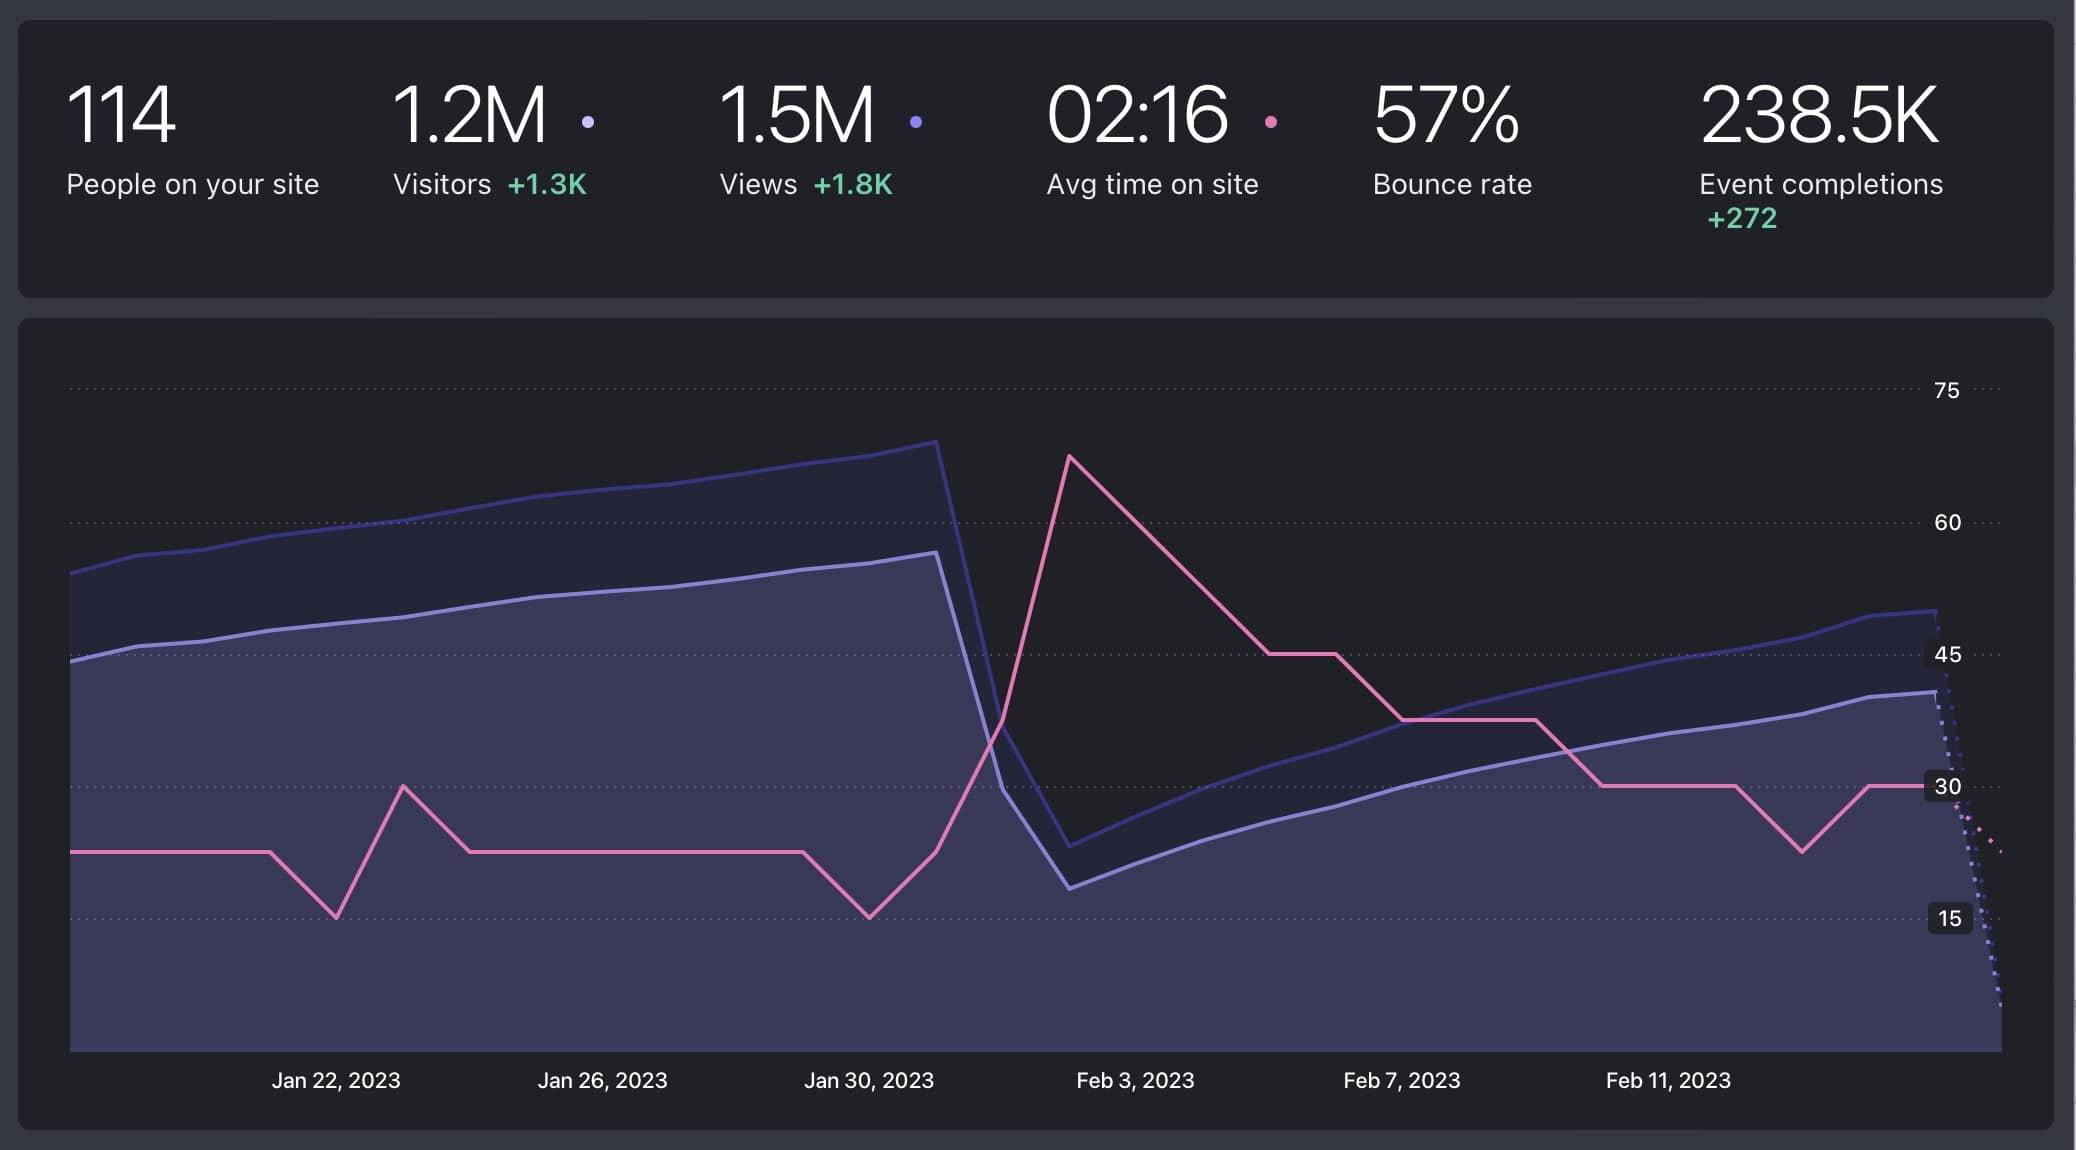
Task: Select the Feb 3, 2023 axis label
Action: [1135, 1080]
